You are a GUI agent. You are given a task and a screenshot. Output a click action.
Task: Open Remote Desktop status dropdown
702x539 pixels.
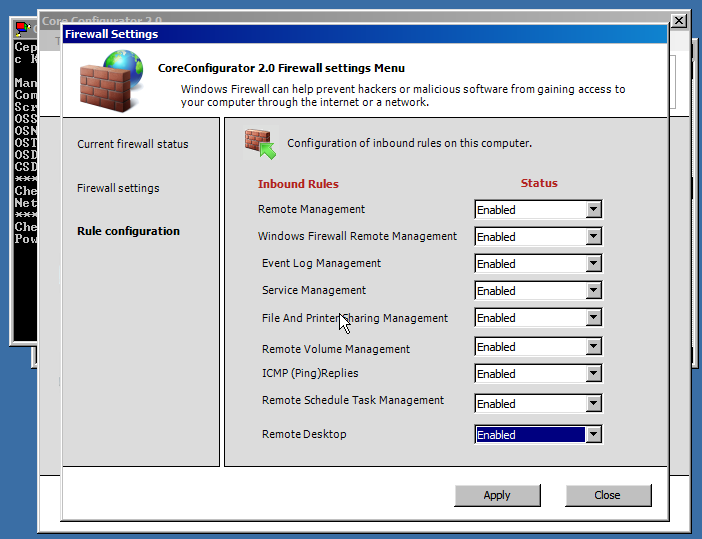click(594, 434)
